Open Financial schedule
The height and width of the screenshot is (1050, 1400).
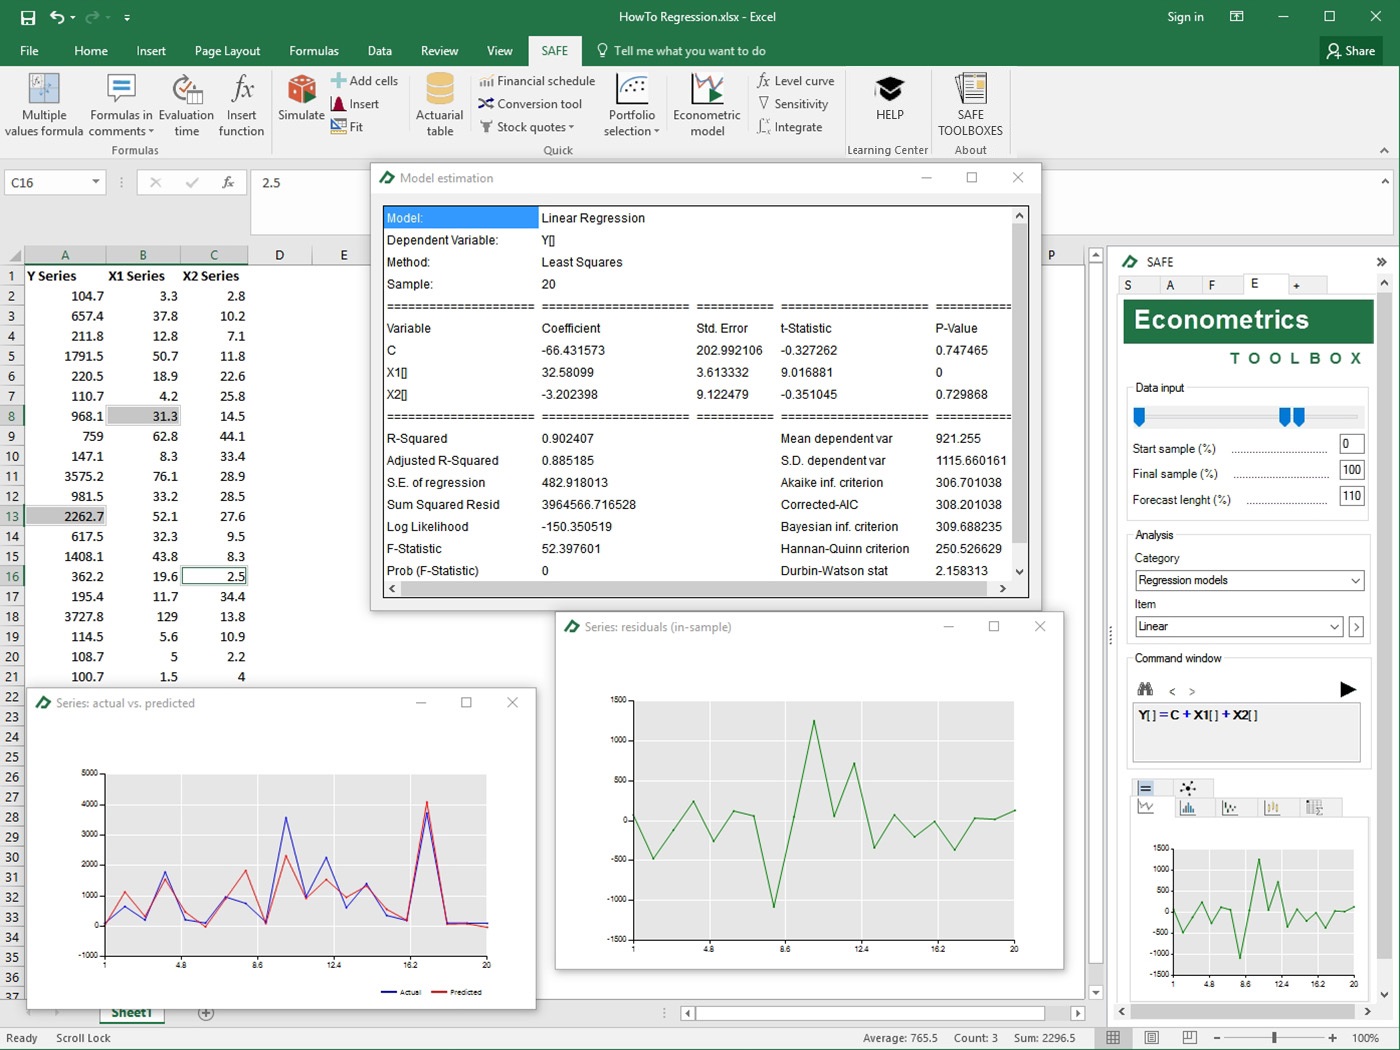click(537, 81)
